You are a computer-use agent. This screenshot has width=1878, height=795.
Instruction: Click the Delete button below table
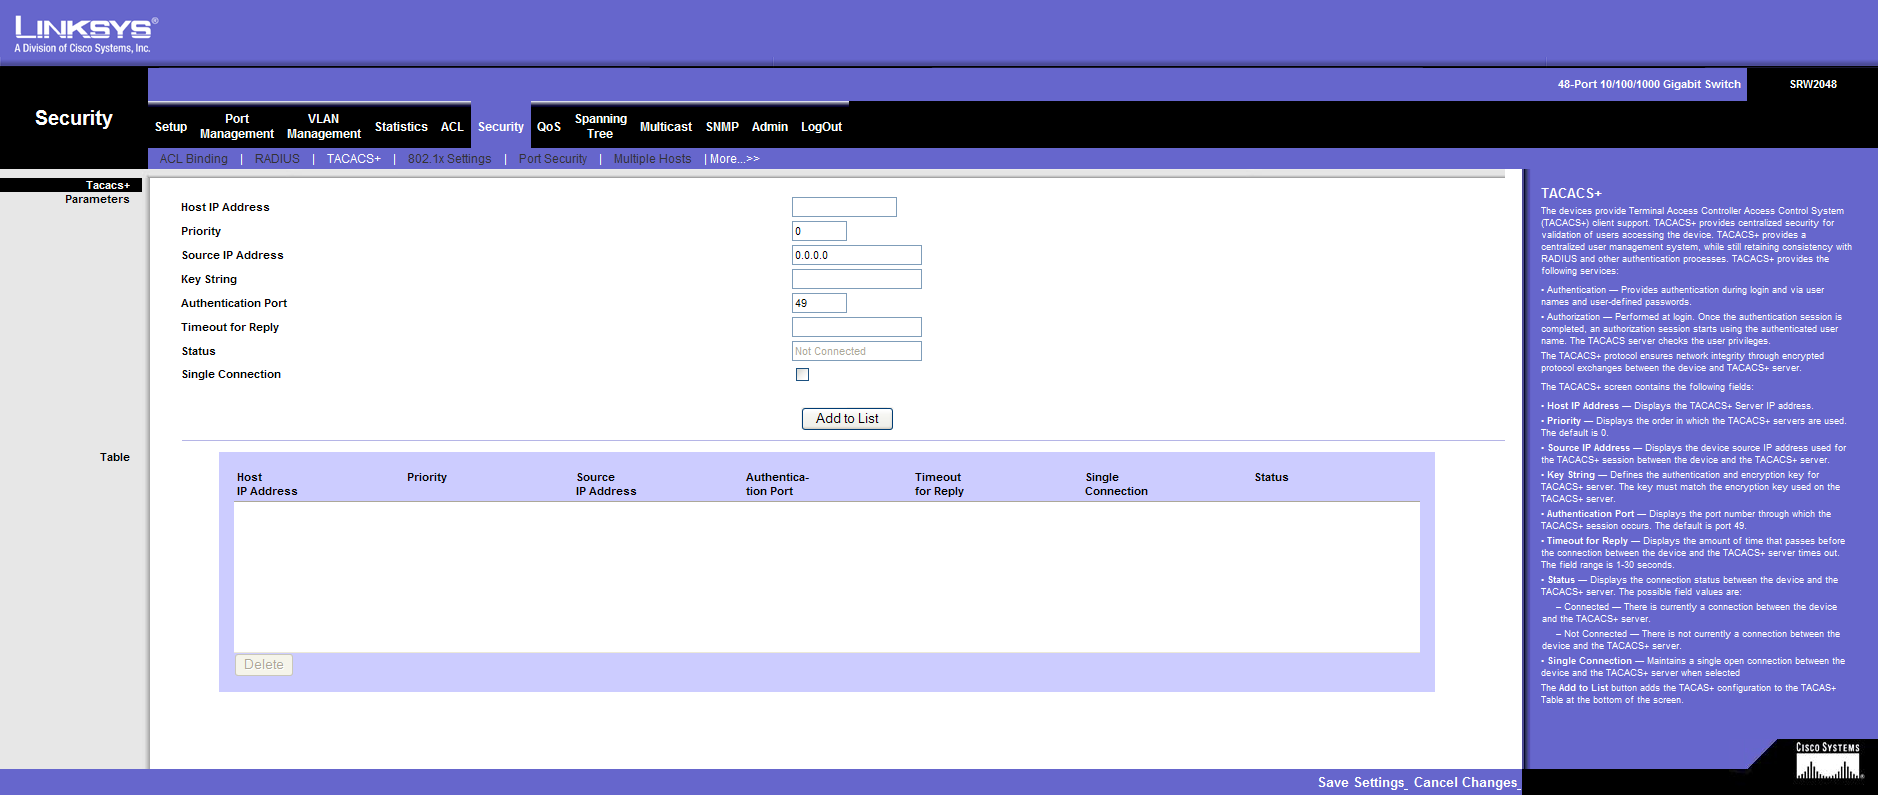[264, 665]
